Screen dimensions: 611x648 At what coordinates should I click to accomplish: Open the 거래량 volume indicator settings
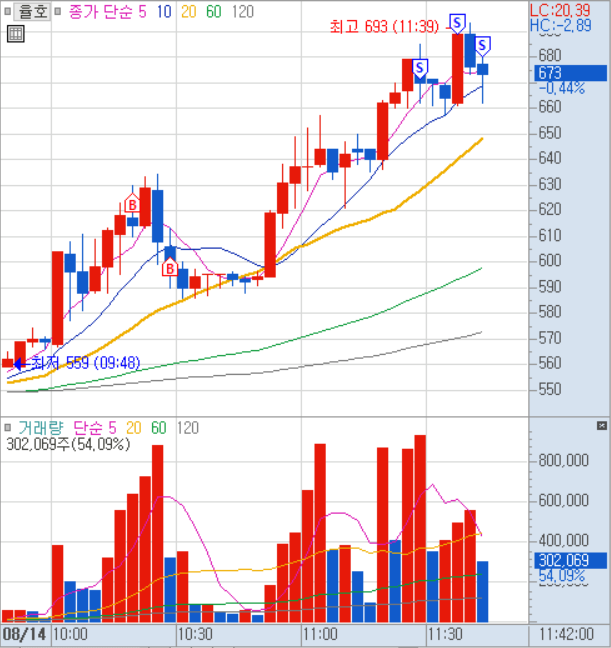[38, 427]
